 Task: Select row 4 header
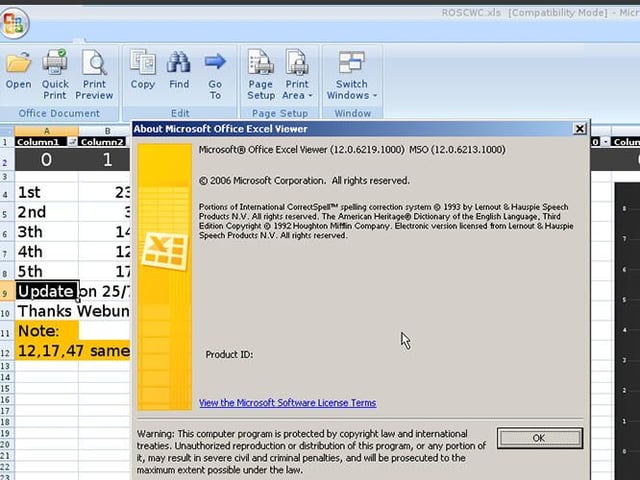click(x=6, y=193)
